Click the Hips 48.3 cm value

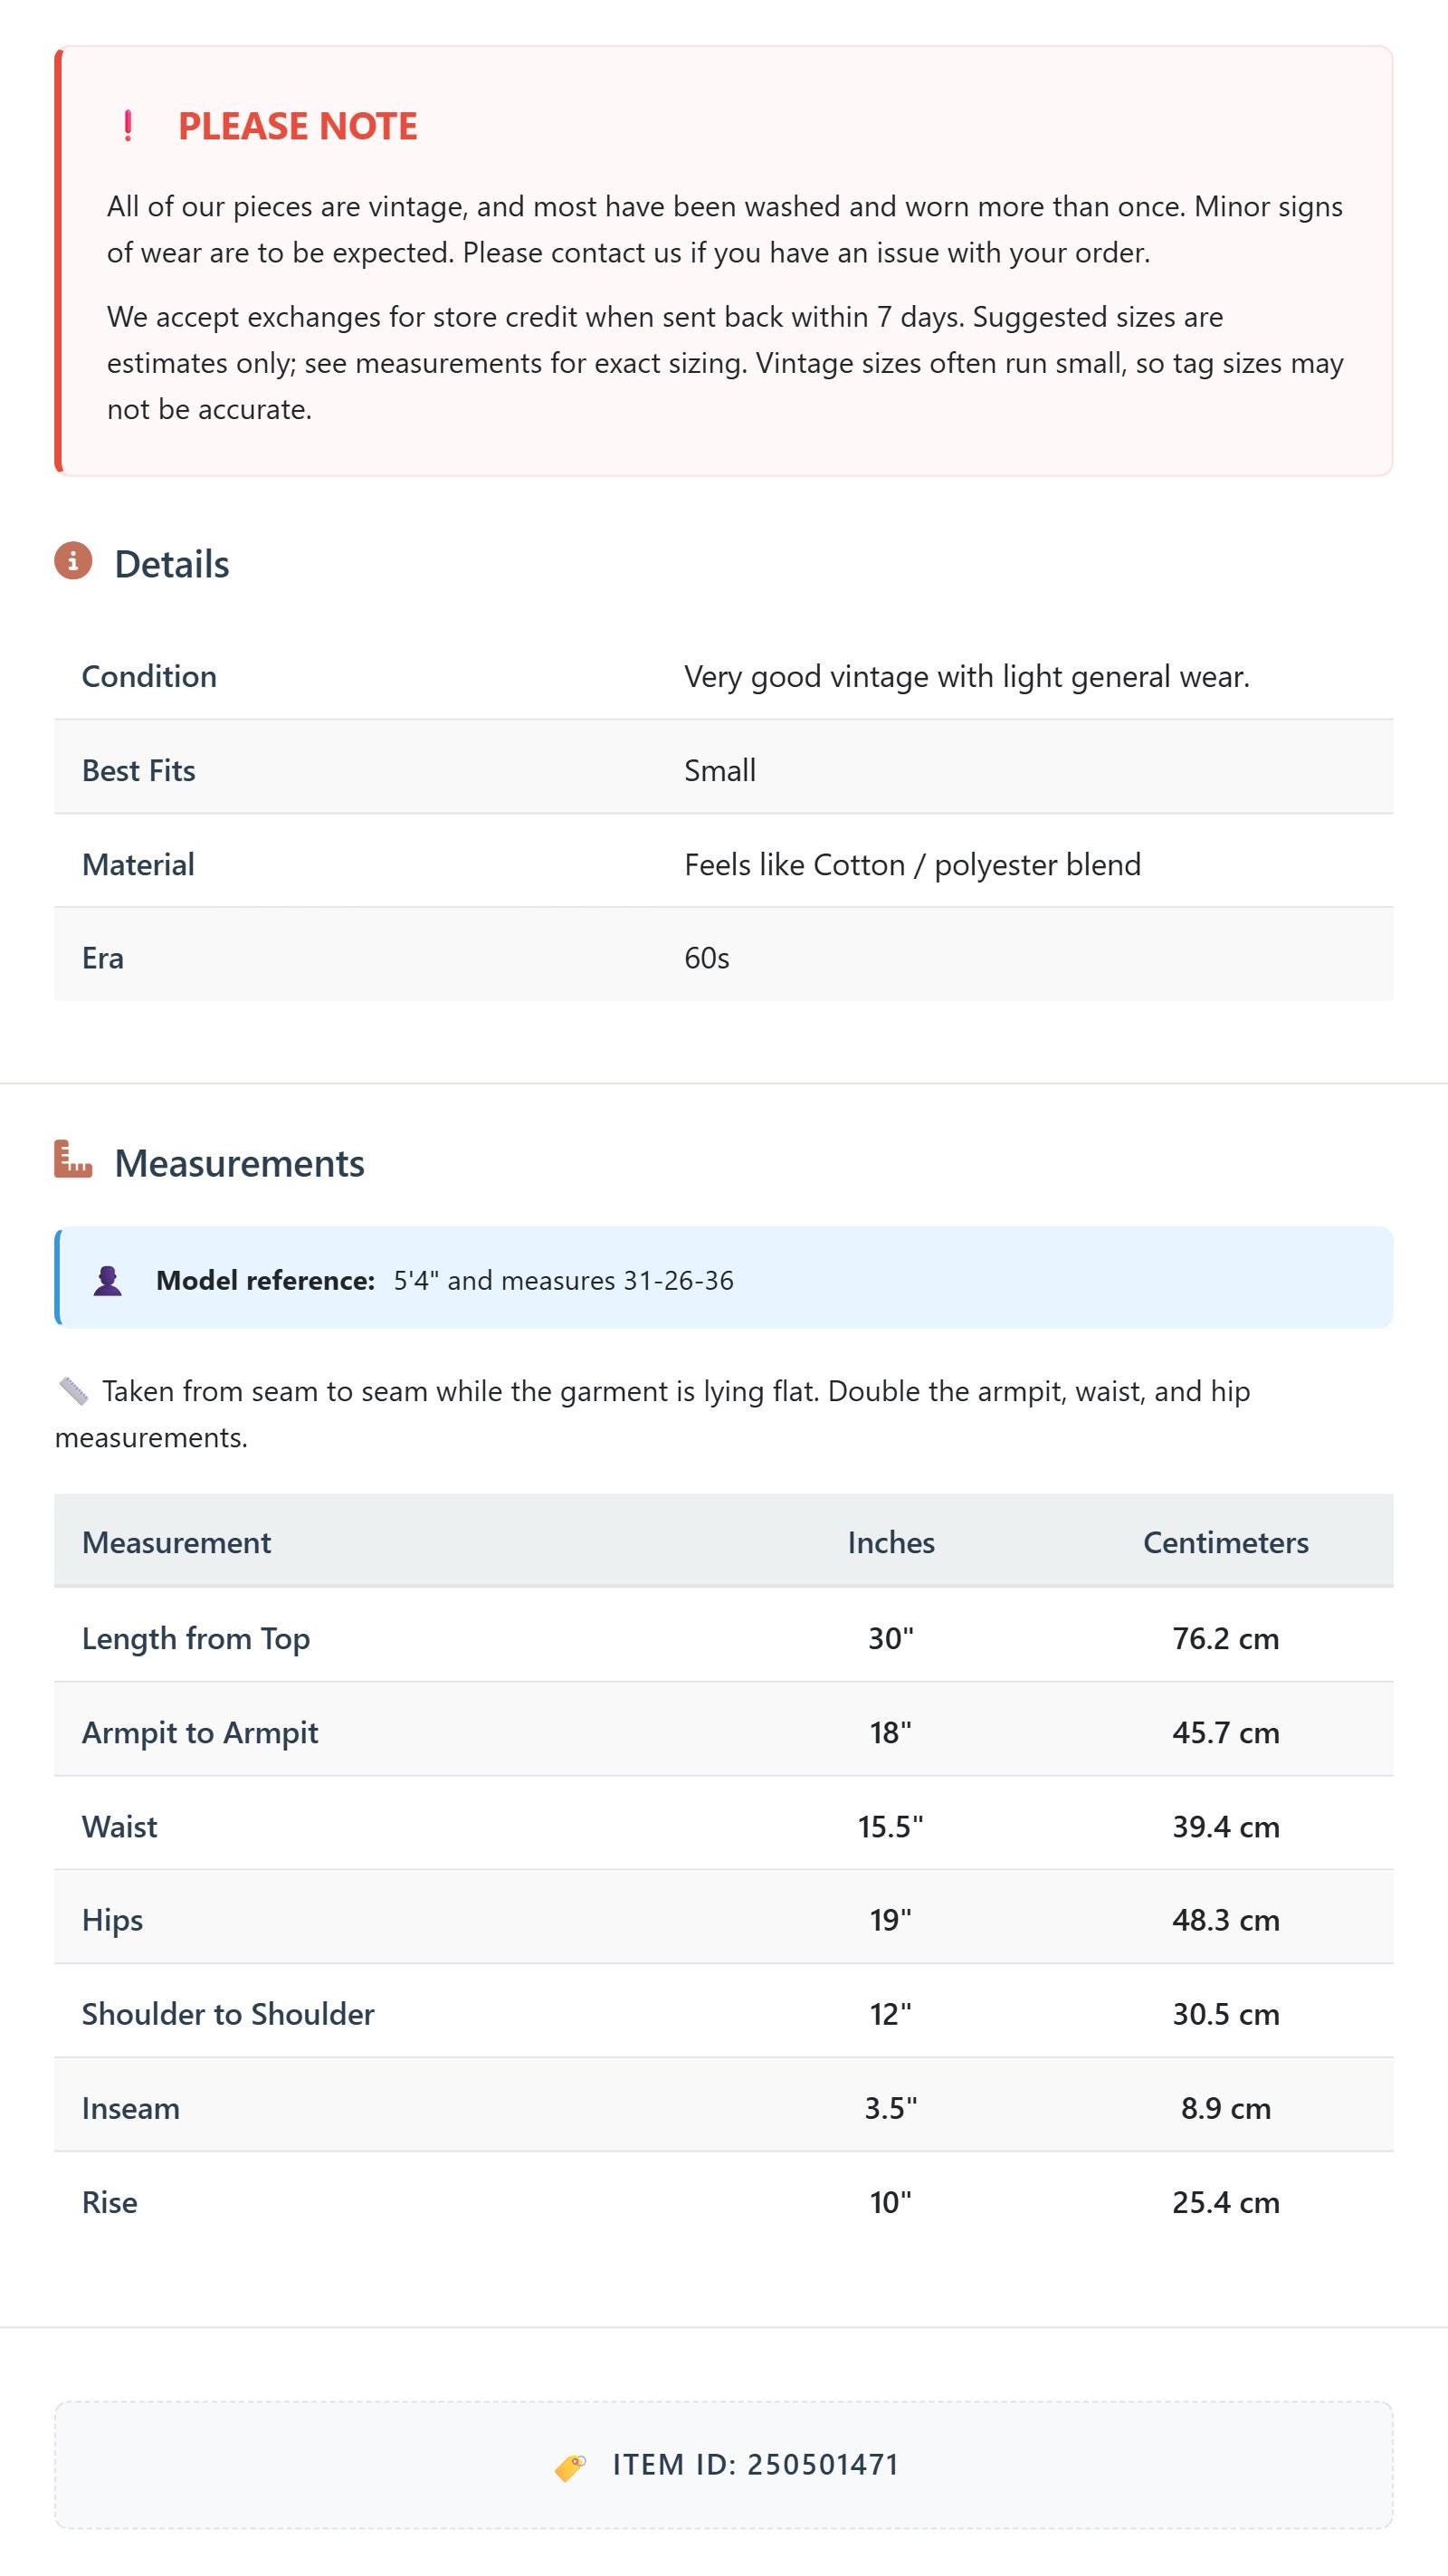1226,1920
